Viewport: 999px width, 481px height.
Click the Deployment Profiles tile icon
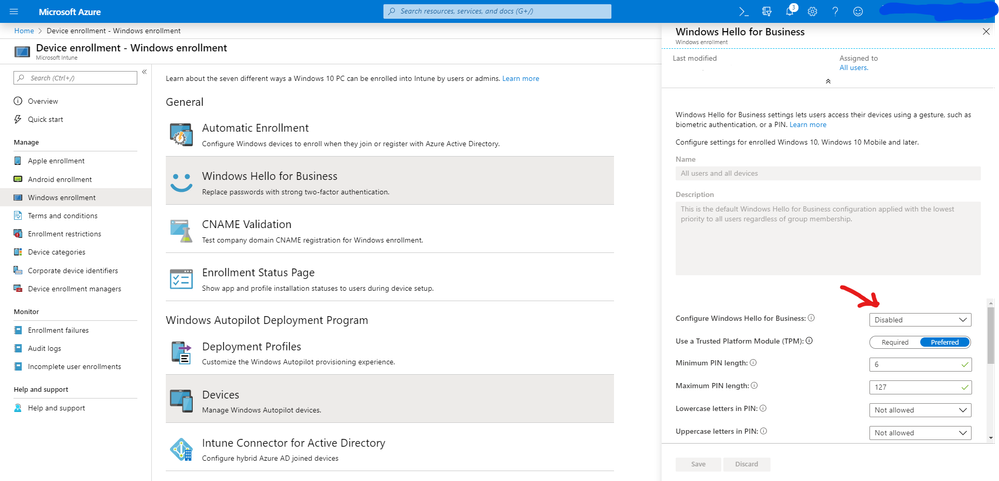[181, 353]
